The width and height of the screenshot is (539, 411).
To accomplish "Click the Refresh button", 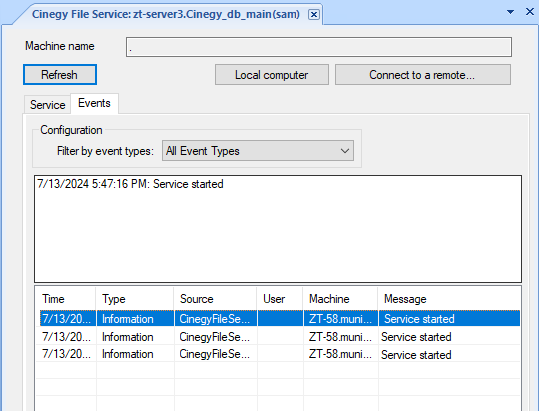I will [60, 75].
